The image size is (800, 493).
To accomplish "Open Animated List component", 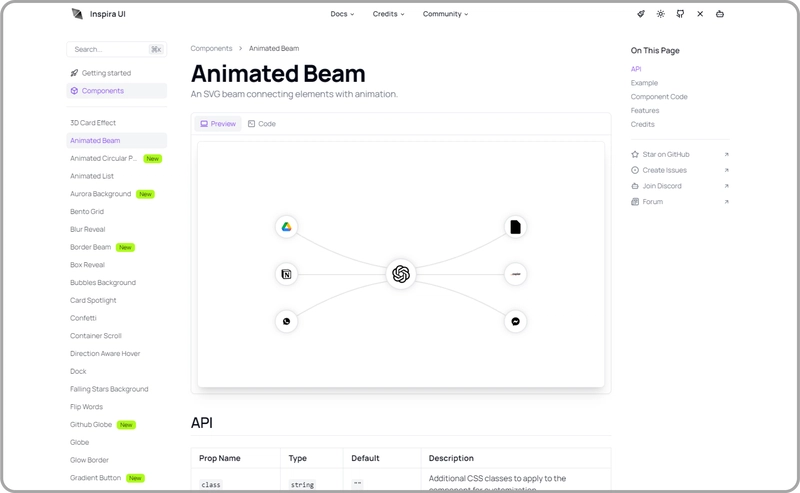I will pyautogui.click(x=92, y=176).
